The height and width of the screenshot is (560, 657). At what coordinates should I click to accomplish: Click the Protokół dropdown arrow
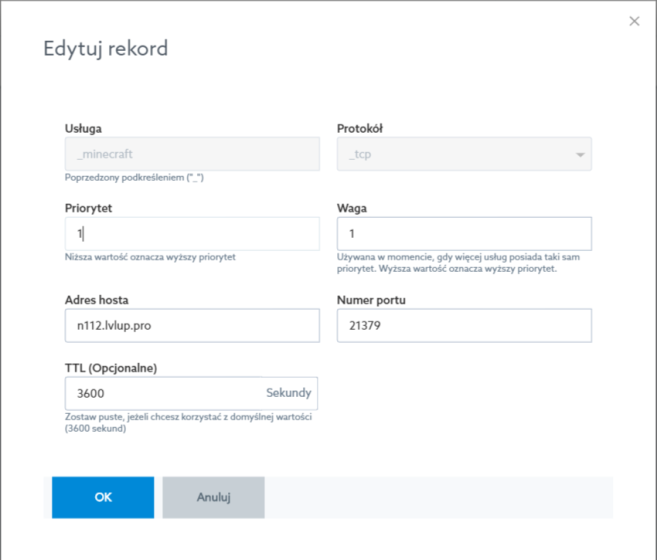point(580,155)
